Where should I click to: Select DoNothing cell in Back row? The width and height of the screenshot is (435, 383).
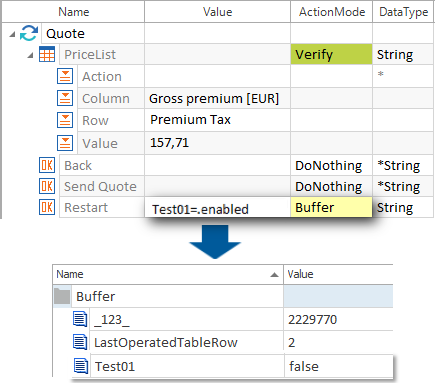331,165
